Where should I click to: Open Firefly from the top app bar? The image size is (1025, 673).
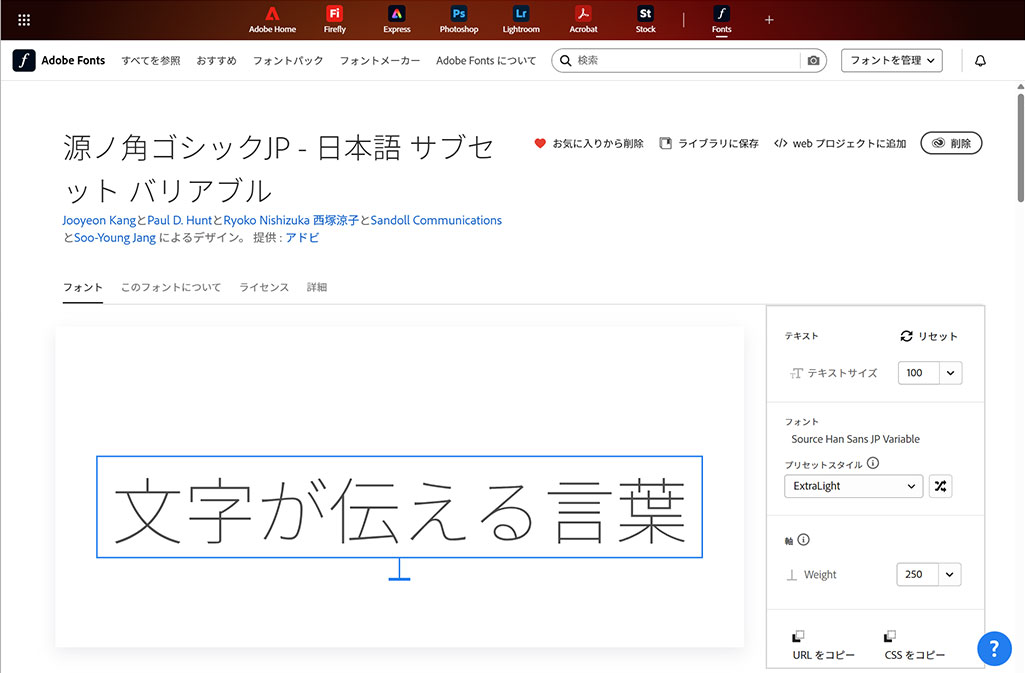335,18
